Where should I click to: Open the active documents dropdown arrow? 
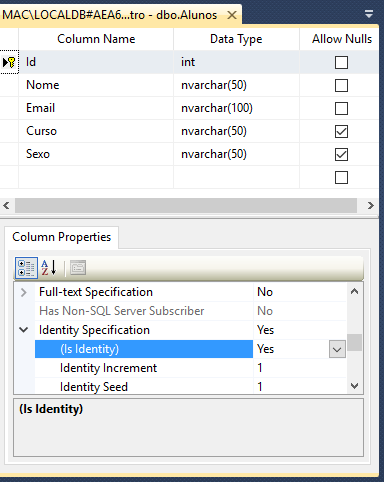(369, 14)
